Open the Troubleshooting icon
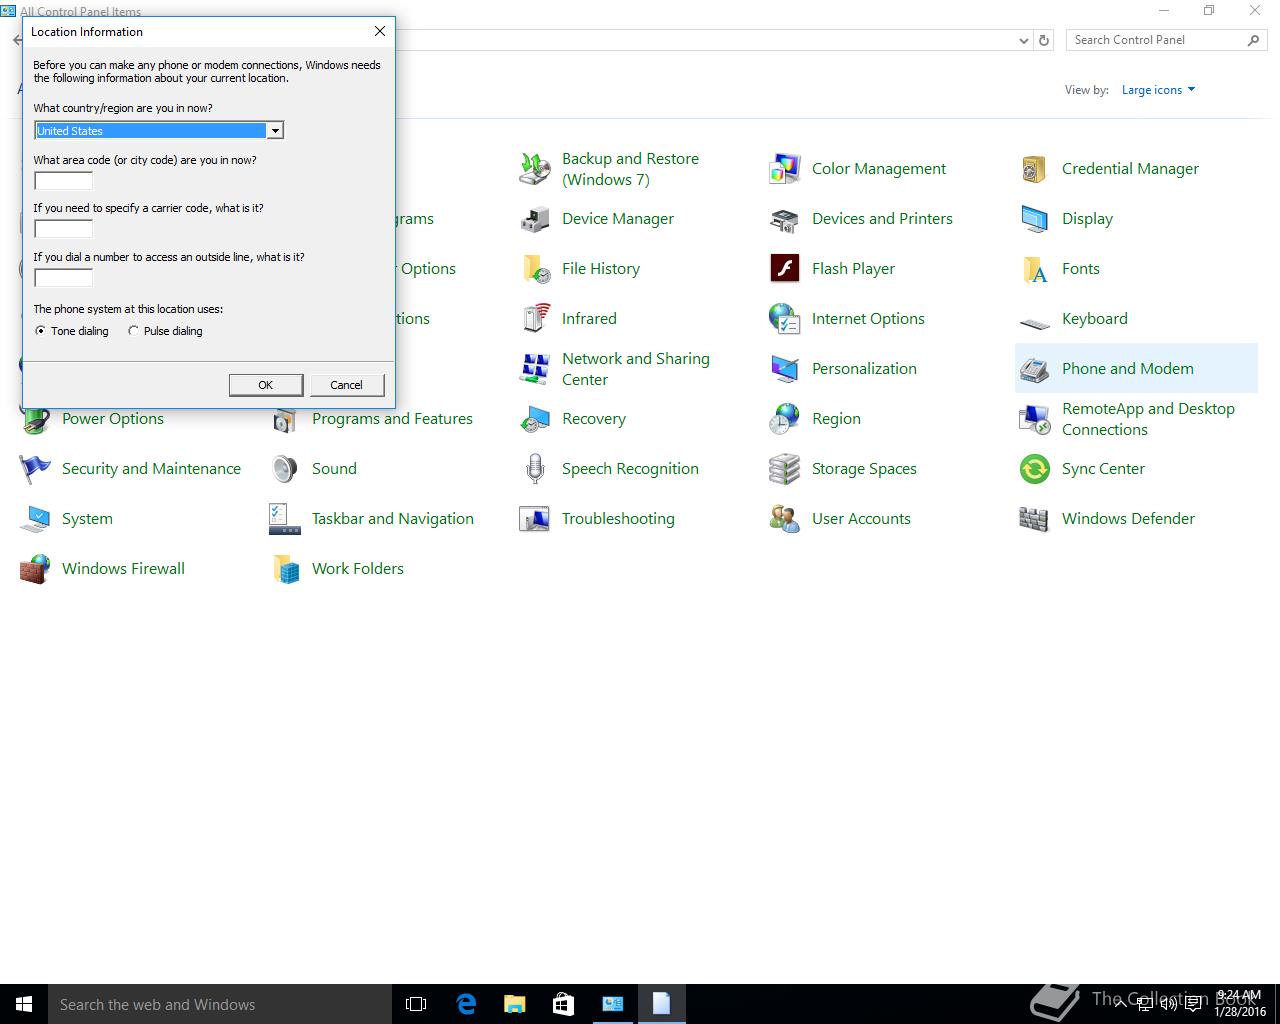1280x1024 pixels. [535, 519]
